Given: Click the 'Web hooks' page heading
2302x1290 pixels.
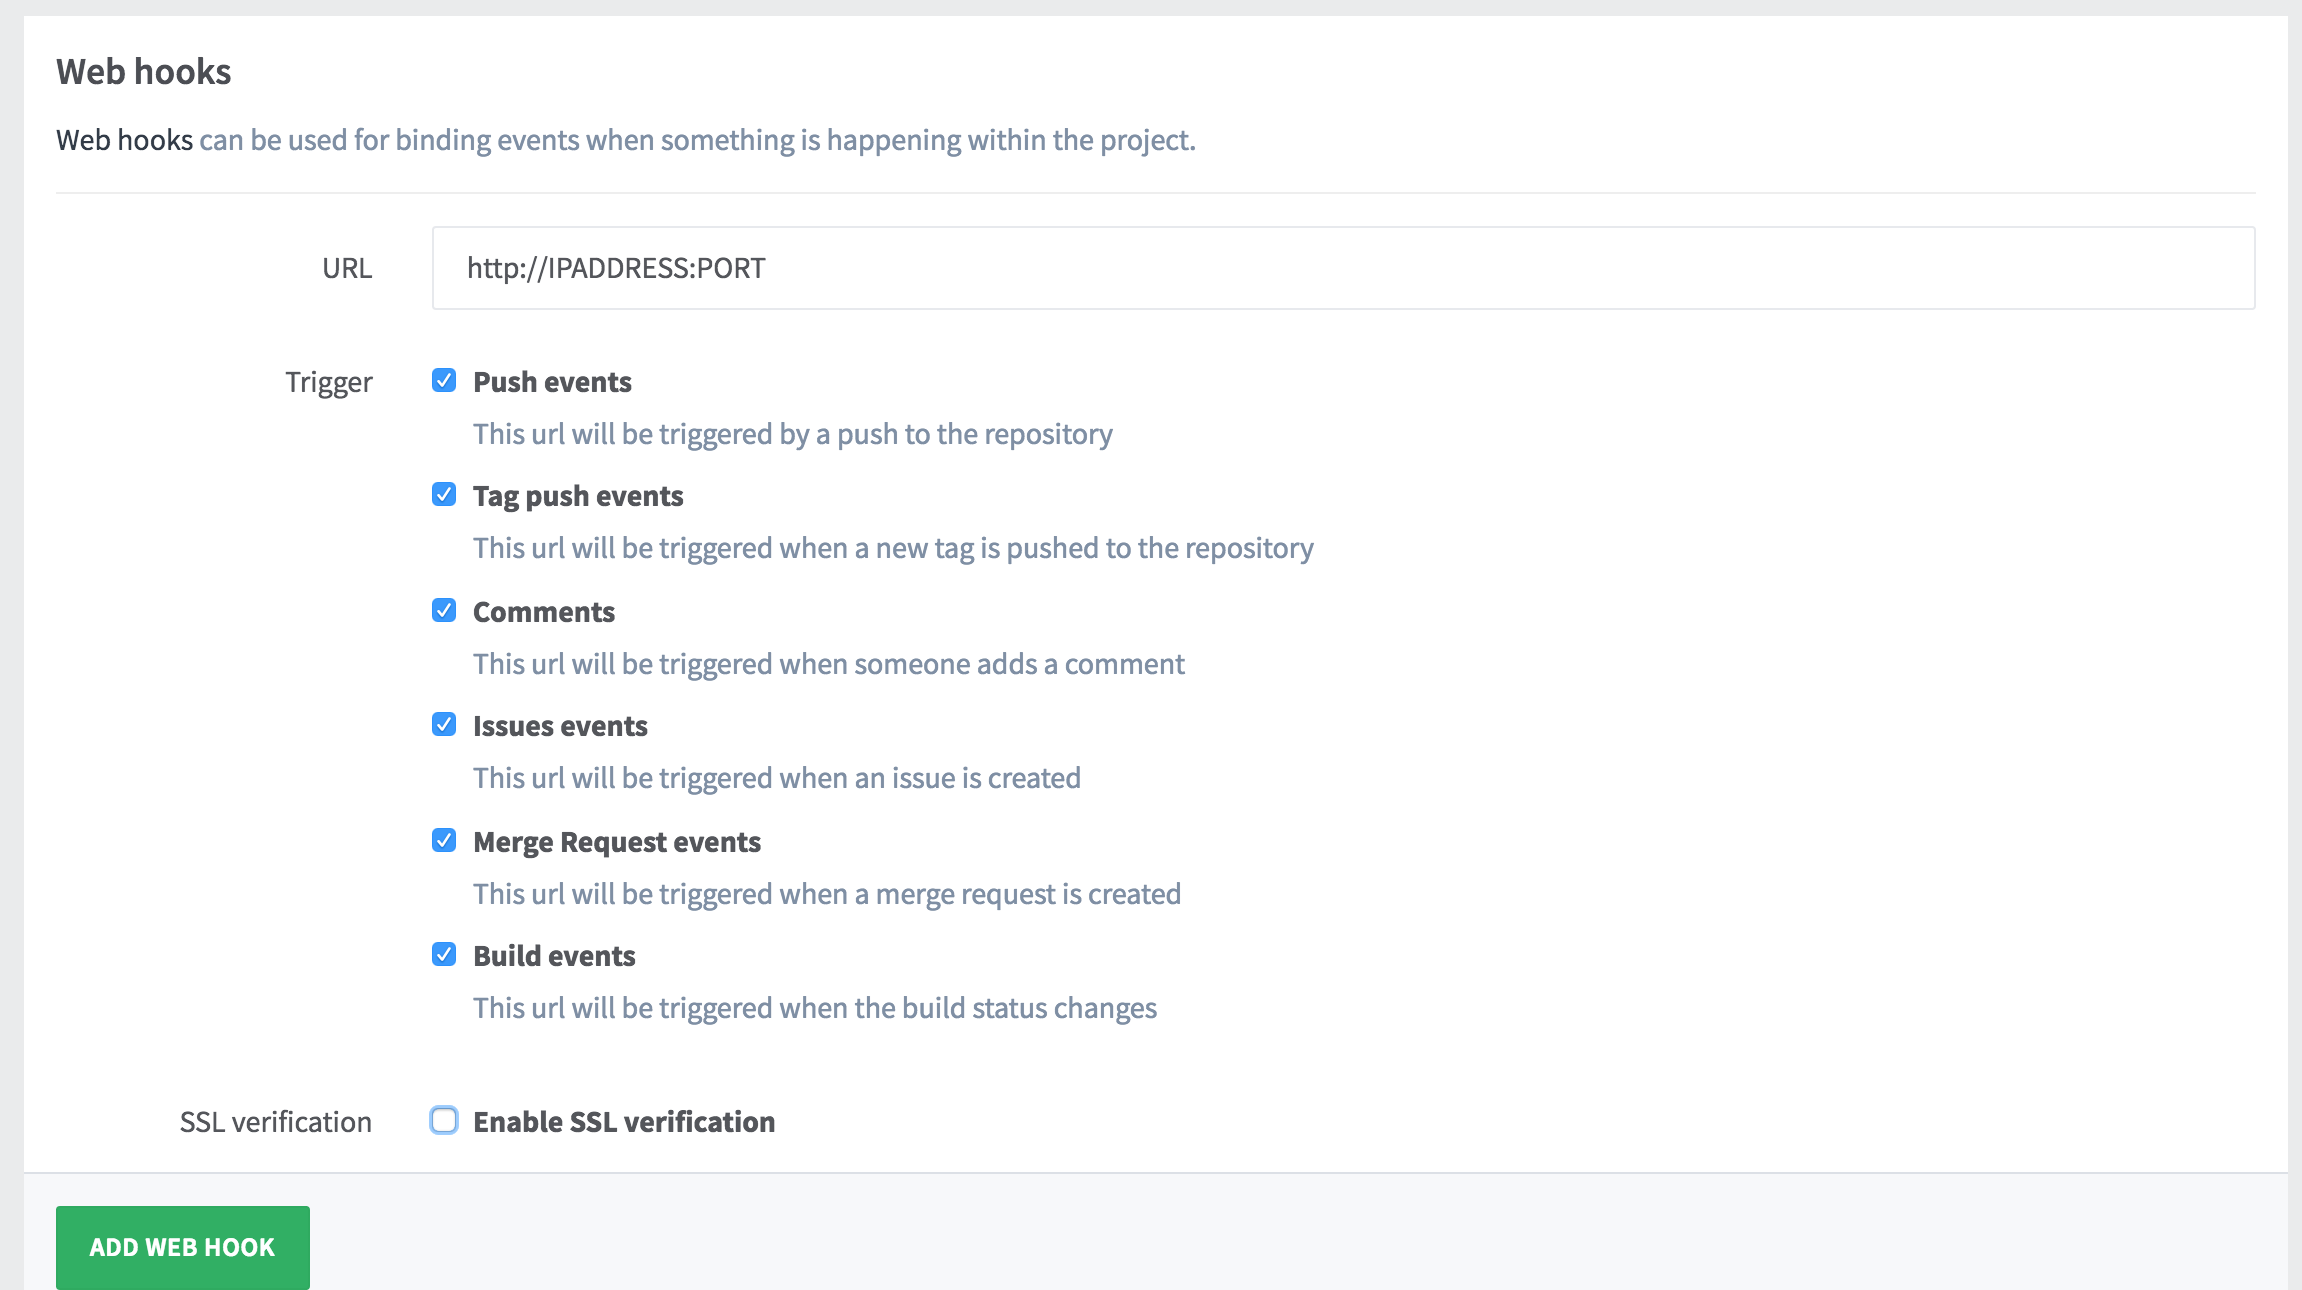Looking at the screenshot, I should 144,72.
